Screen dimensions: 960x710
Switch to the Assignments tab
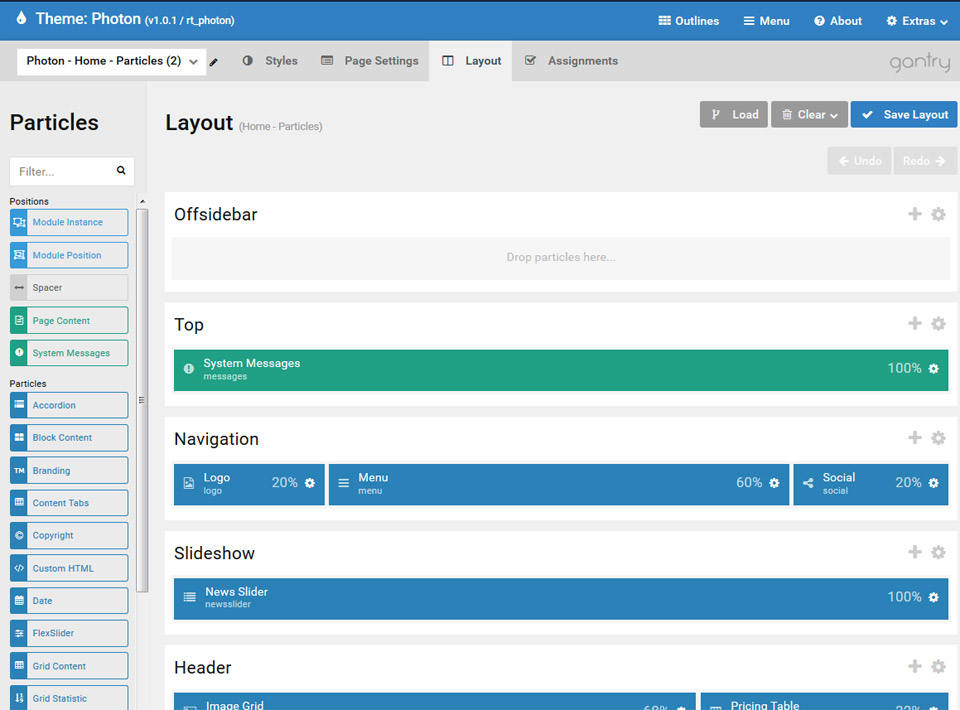pyautogui.click(x=571, y=61)
